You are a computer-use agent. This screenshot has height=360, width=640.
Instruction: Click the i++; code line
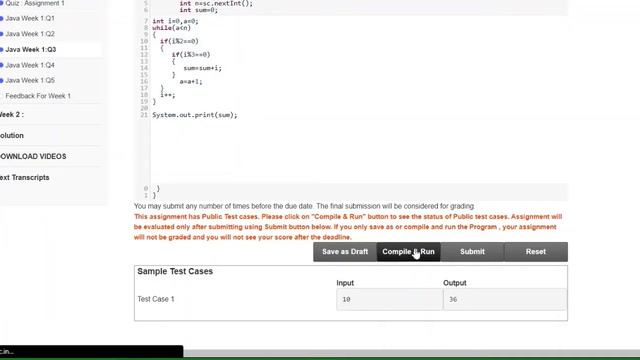pyautogui.click(x=167, y=95)
